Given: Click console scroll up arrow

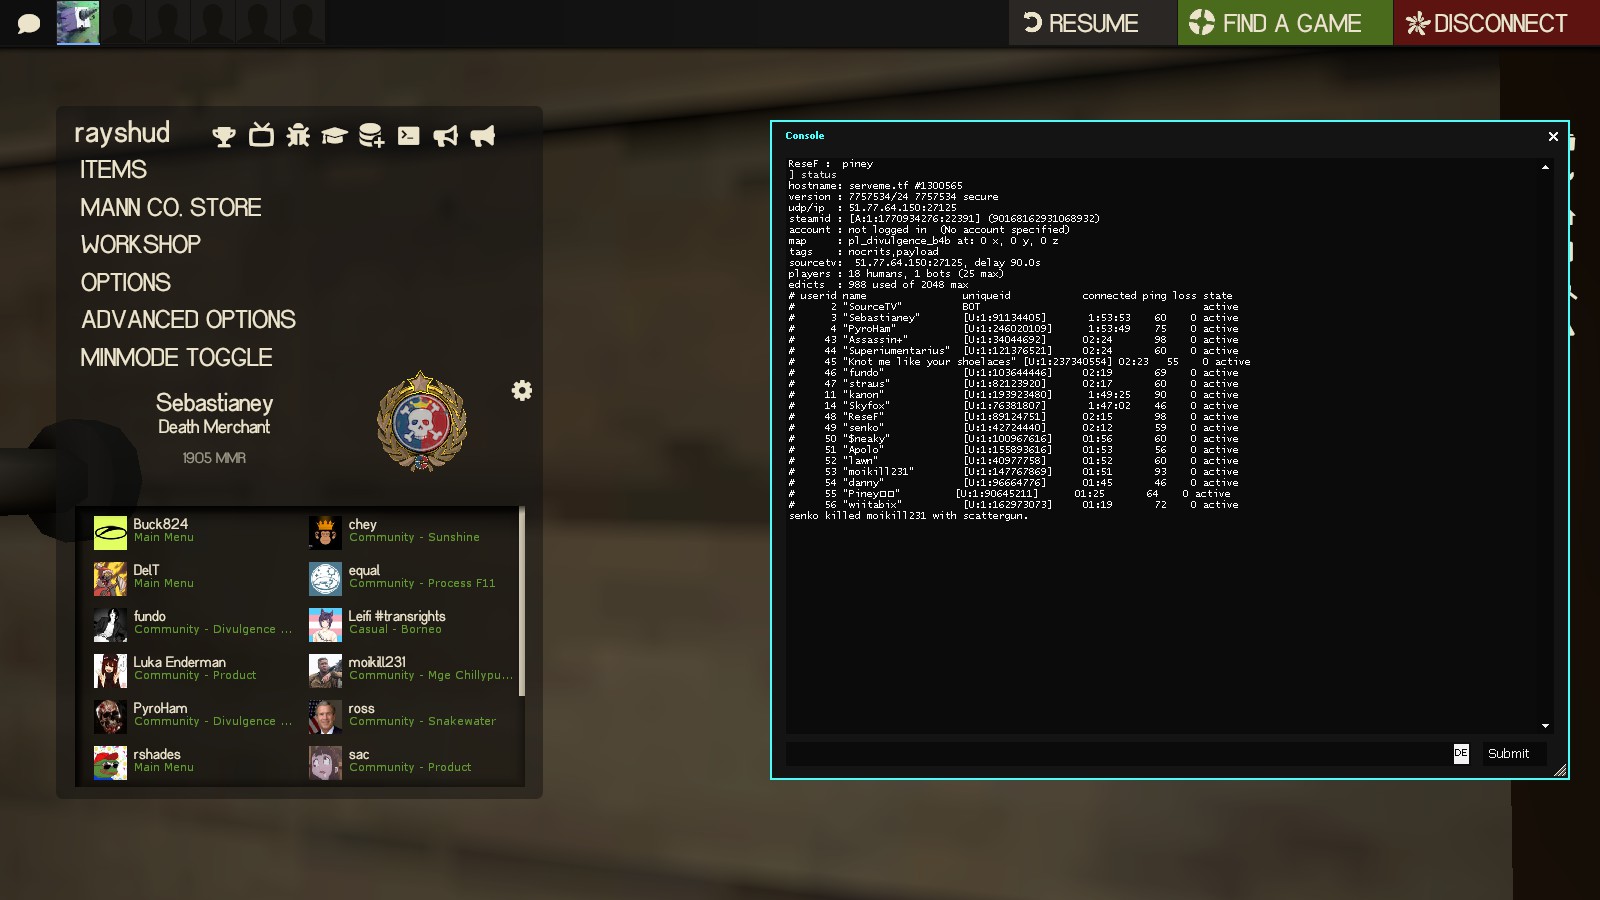Looking at the screenshot, I should [x=1545, y=168].
